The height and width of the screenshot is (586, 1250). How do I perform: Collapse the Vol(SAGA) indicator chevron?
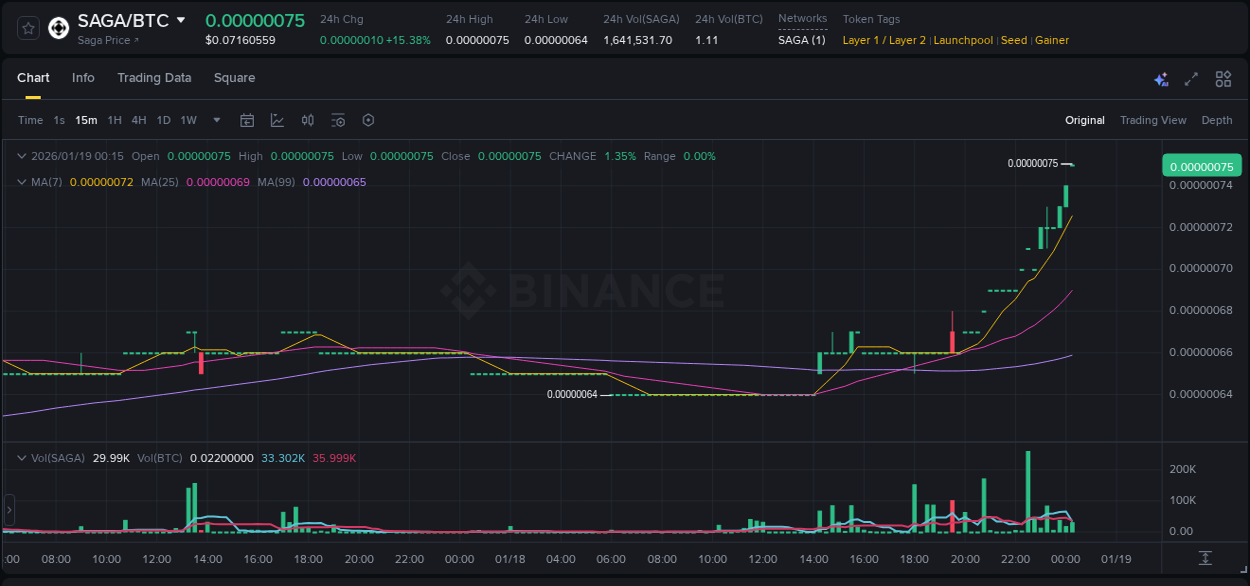click(22, 458)
